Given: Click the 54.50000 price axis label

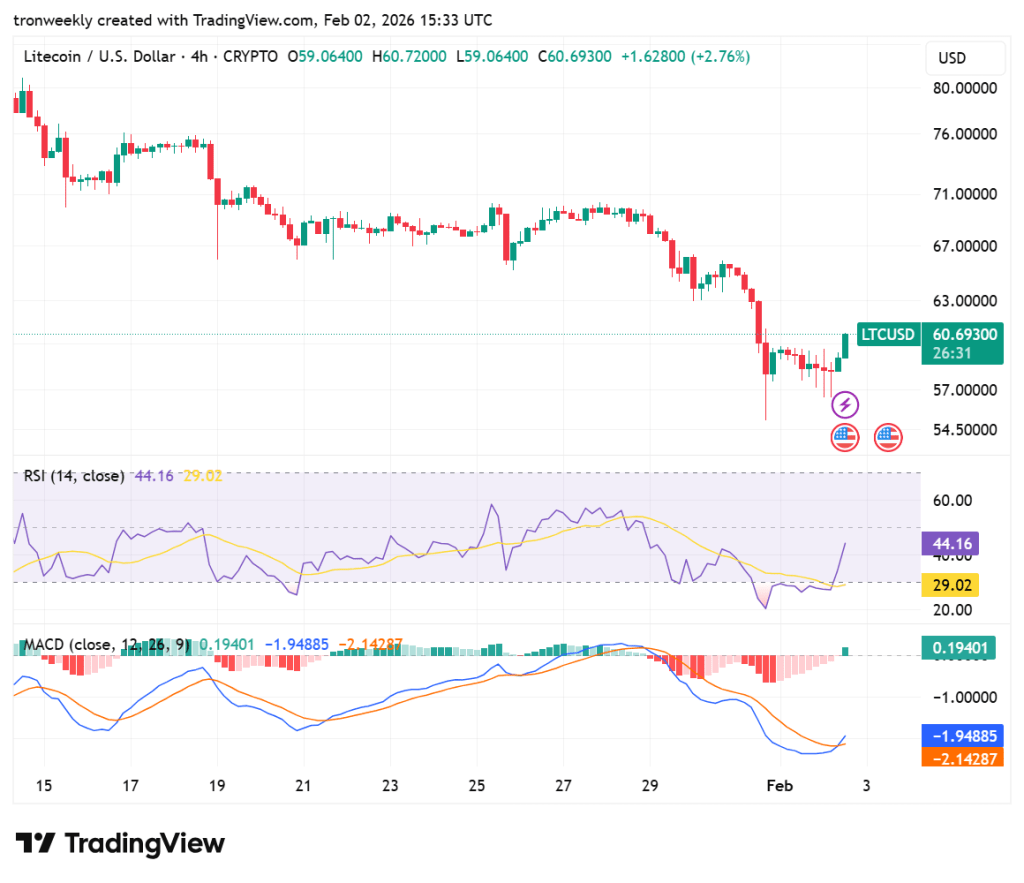Looking at the screenshot, I should point(965,430).
